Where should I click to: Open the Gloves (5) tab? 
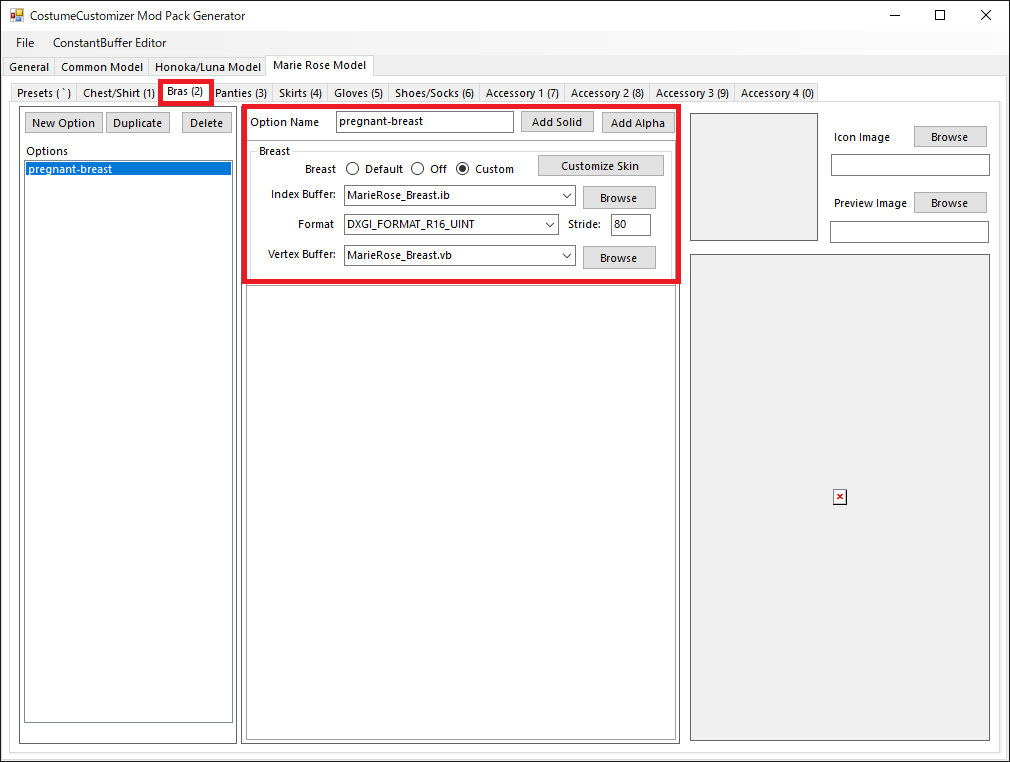pyautogui.click(x=358, y=93)
